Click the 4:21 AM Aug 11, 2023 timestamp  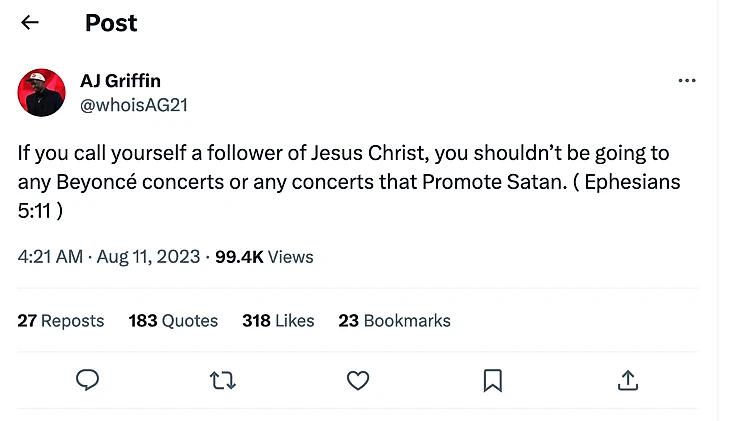[x=108, y=257]
